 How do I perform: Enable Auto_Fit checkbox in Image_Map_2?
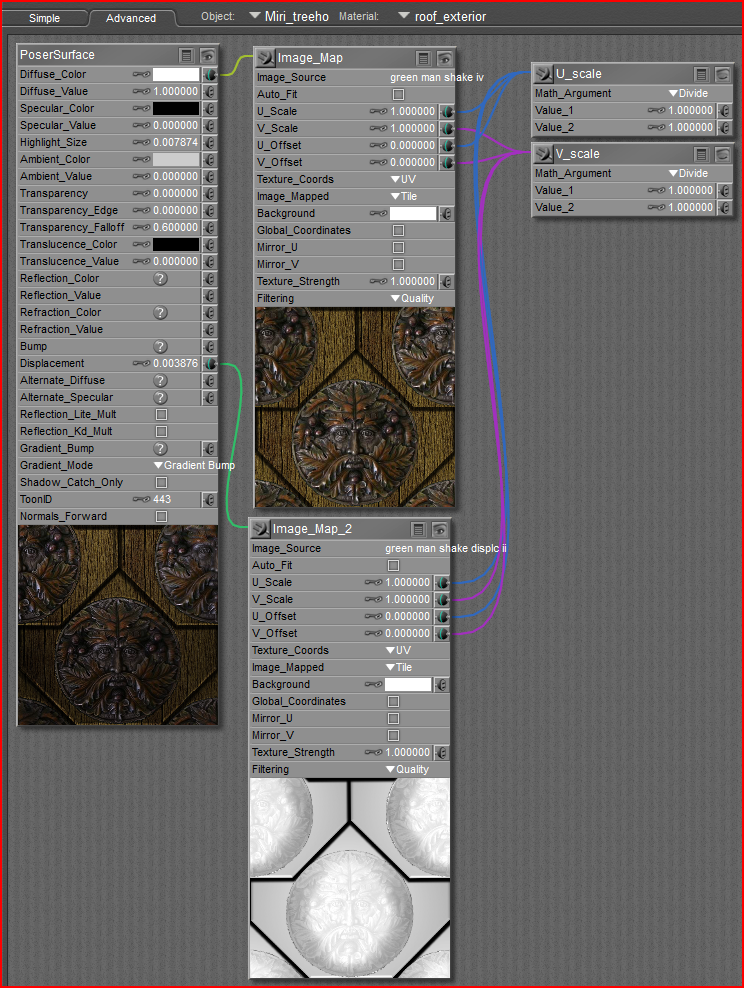[x=393, y=566]
